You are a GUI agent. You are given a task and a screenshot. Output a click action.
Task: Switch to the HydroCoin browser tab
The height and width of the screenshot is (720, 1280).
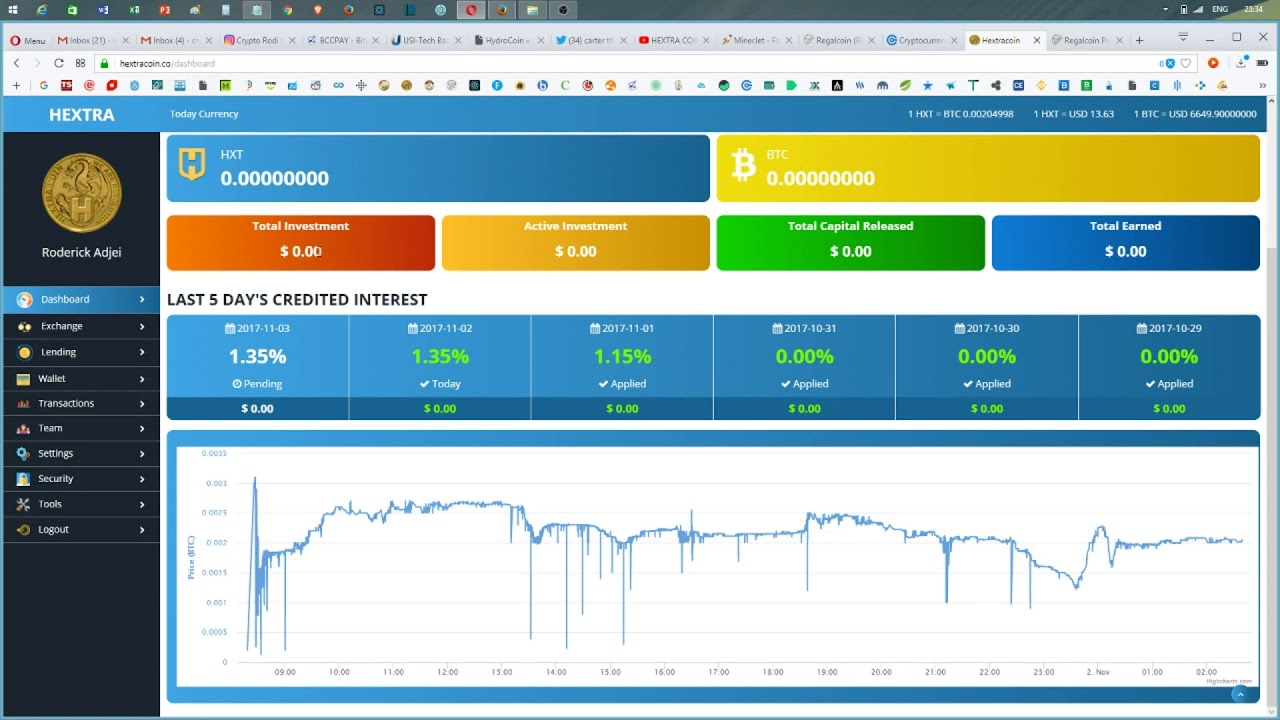[x=511, y=41]
